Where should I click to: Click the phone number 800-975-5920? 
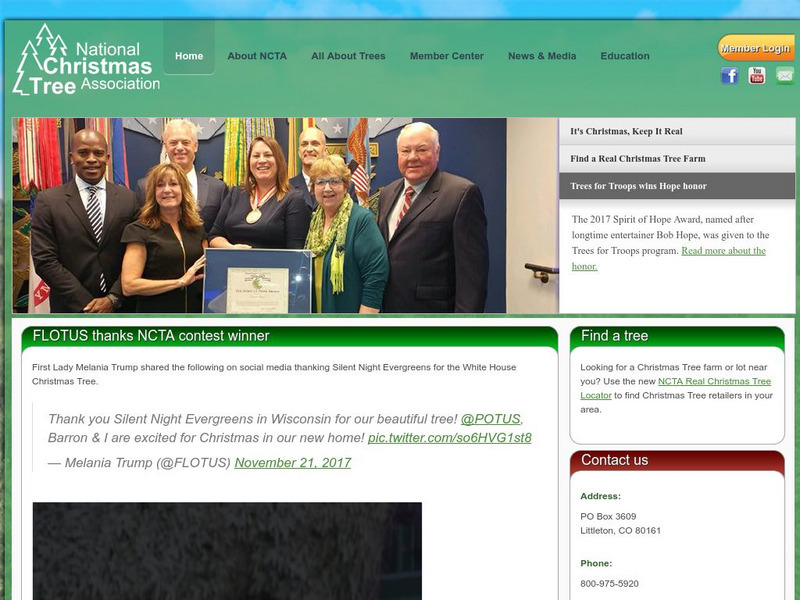[x=609, y=584]
